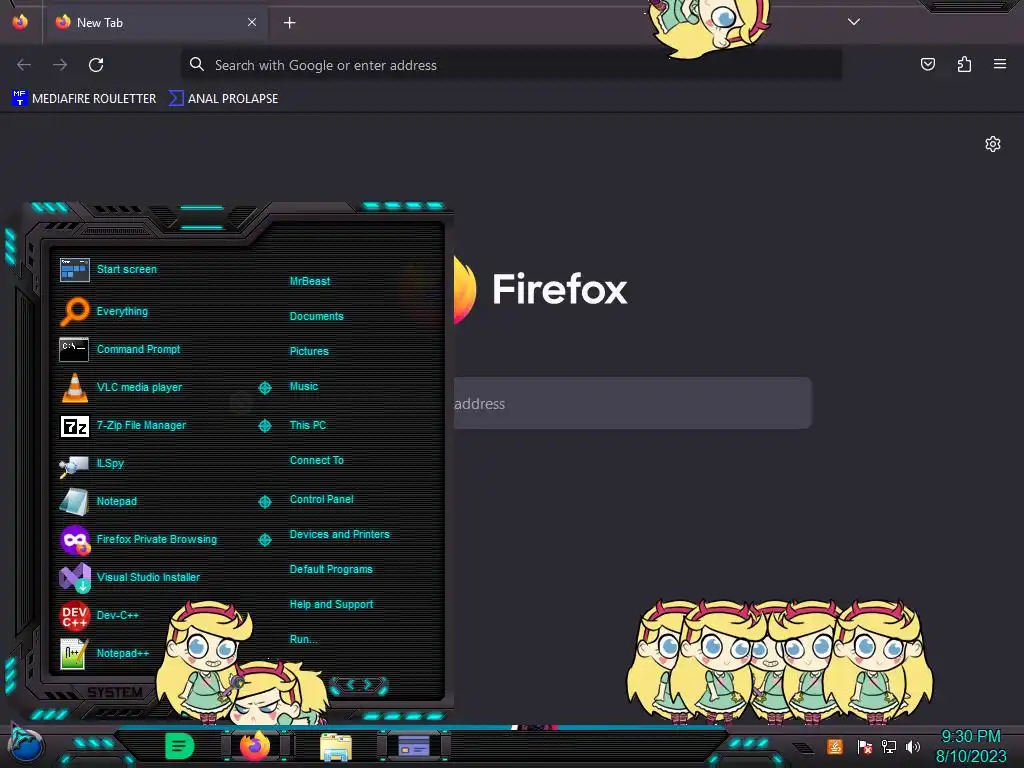This screenshot has width=1024, height=768.
Task: Open the MEDIAFIRE ROULETTER bookmark
Action: [x=84, y=99]
